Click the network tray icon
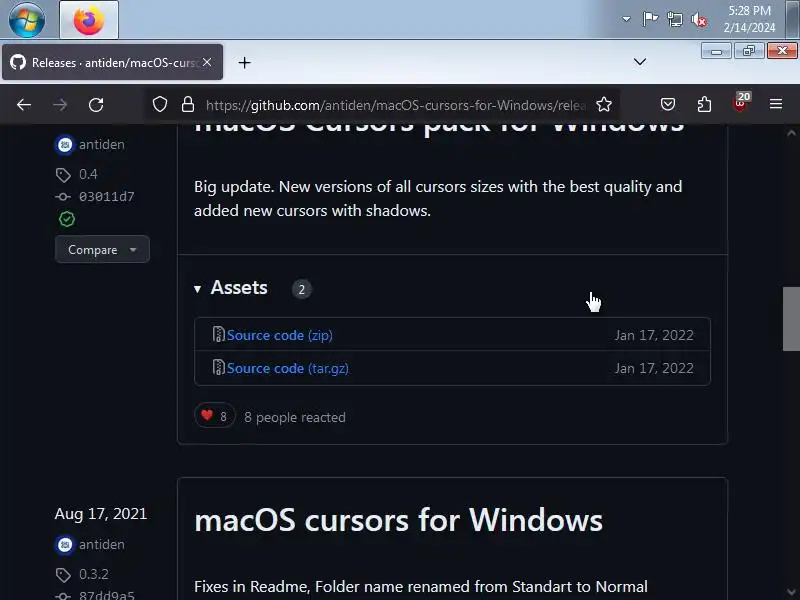 click(x=674, y=20)
